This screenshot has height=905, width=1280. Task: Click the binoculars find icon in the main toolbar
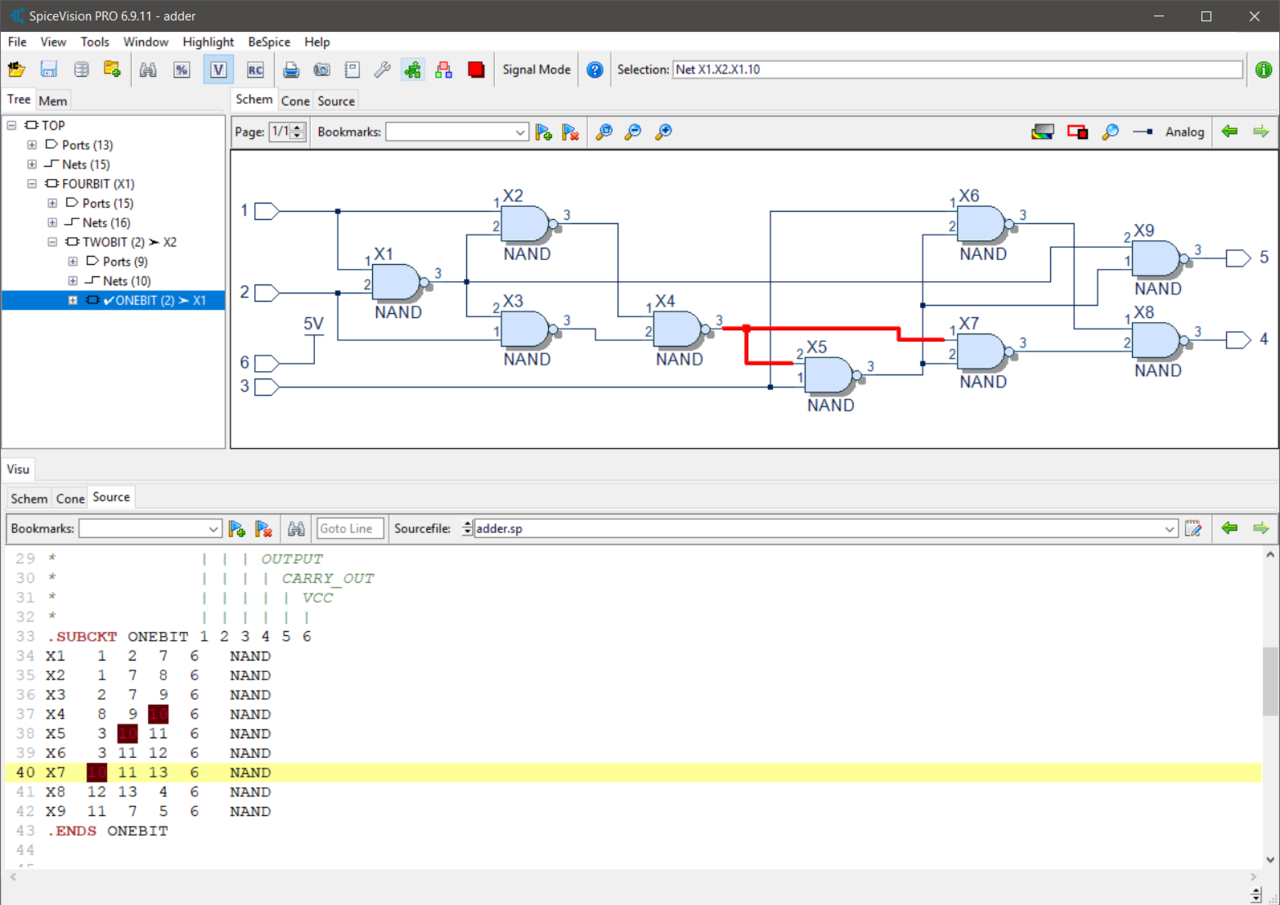(x=148, y=70)
